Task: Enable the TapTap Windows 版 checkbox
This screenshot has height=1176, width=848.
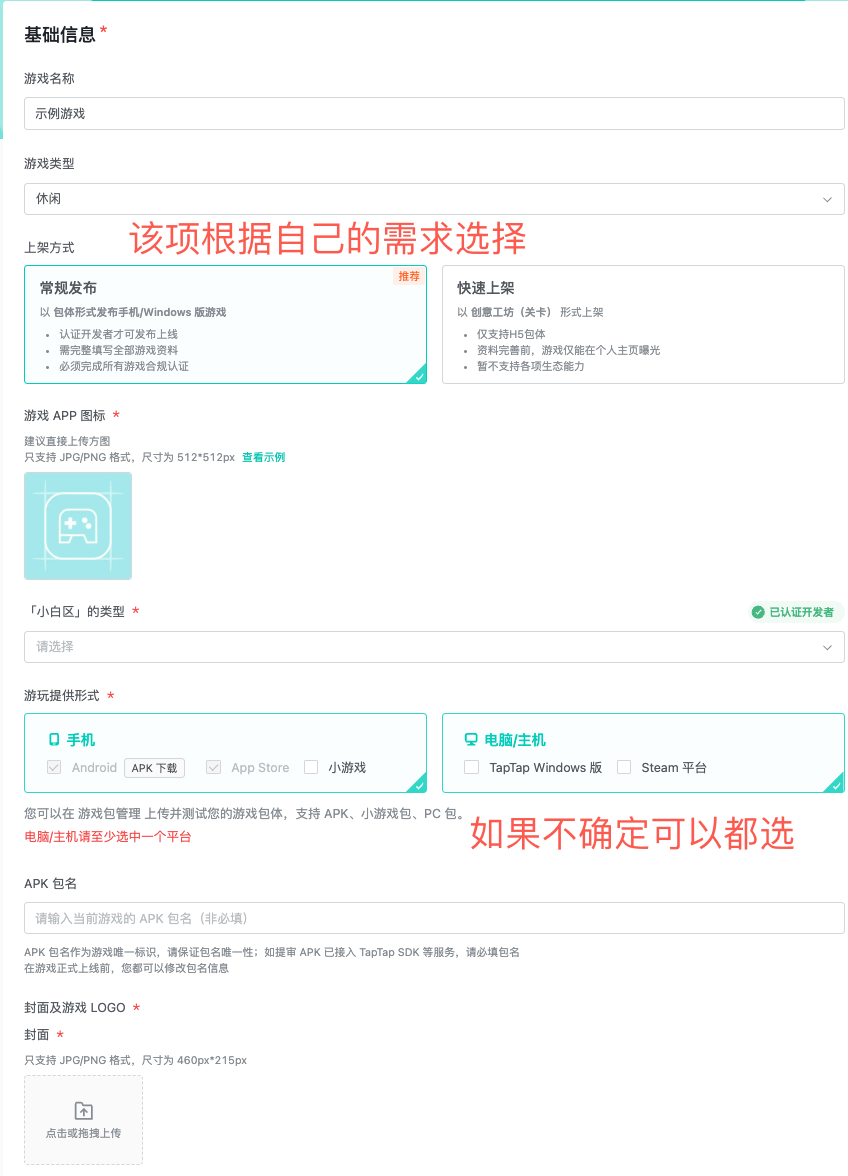Action: [x=472, y=767]
